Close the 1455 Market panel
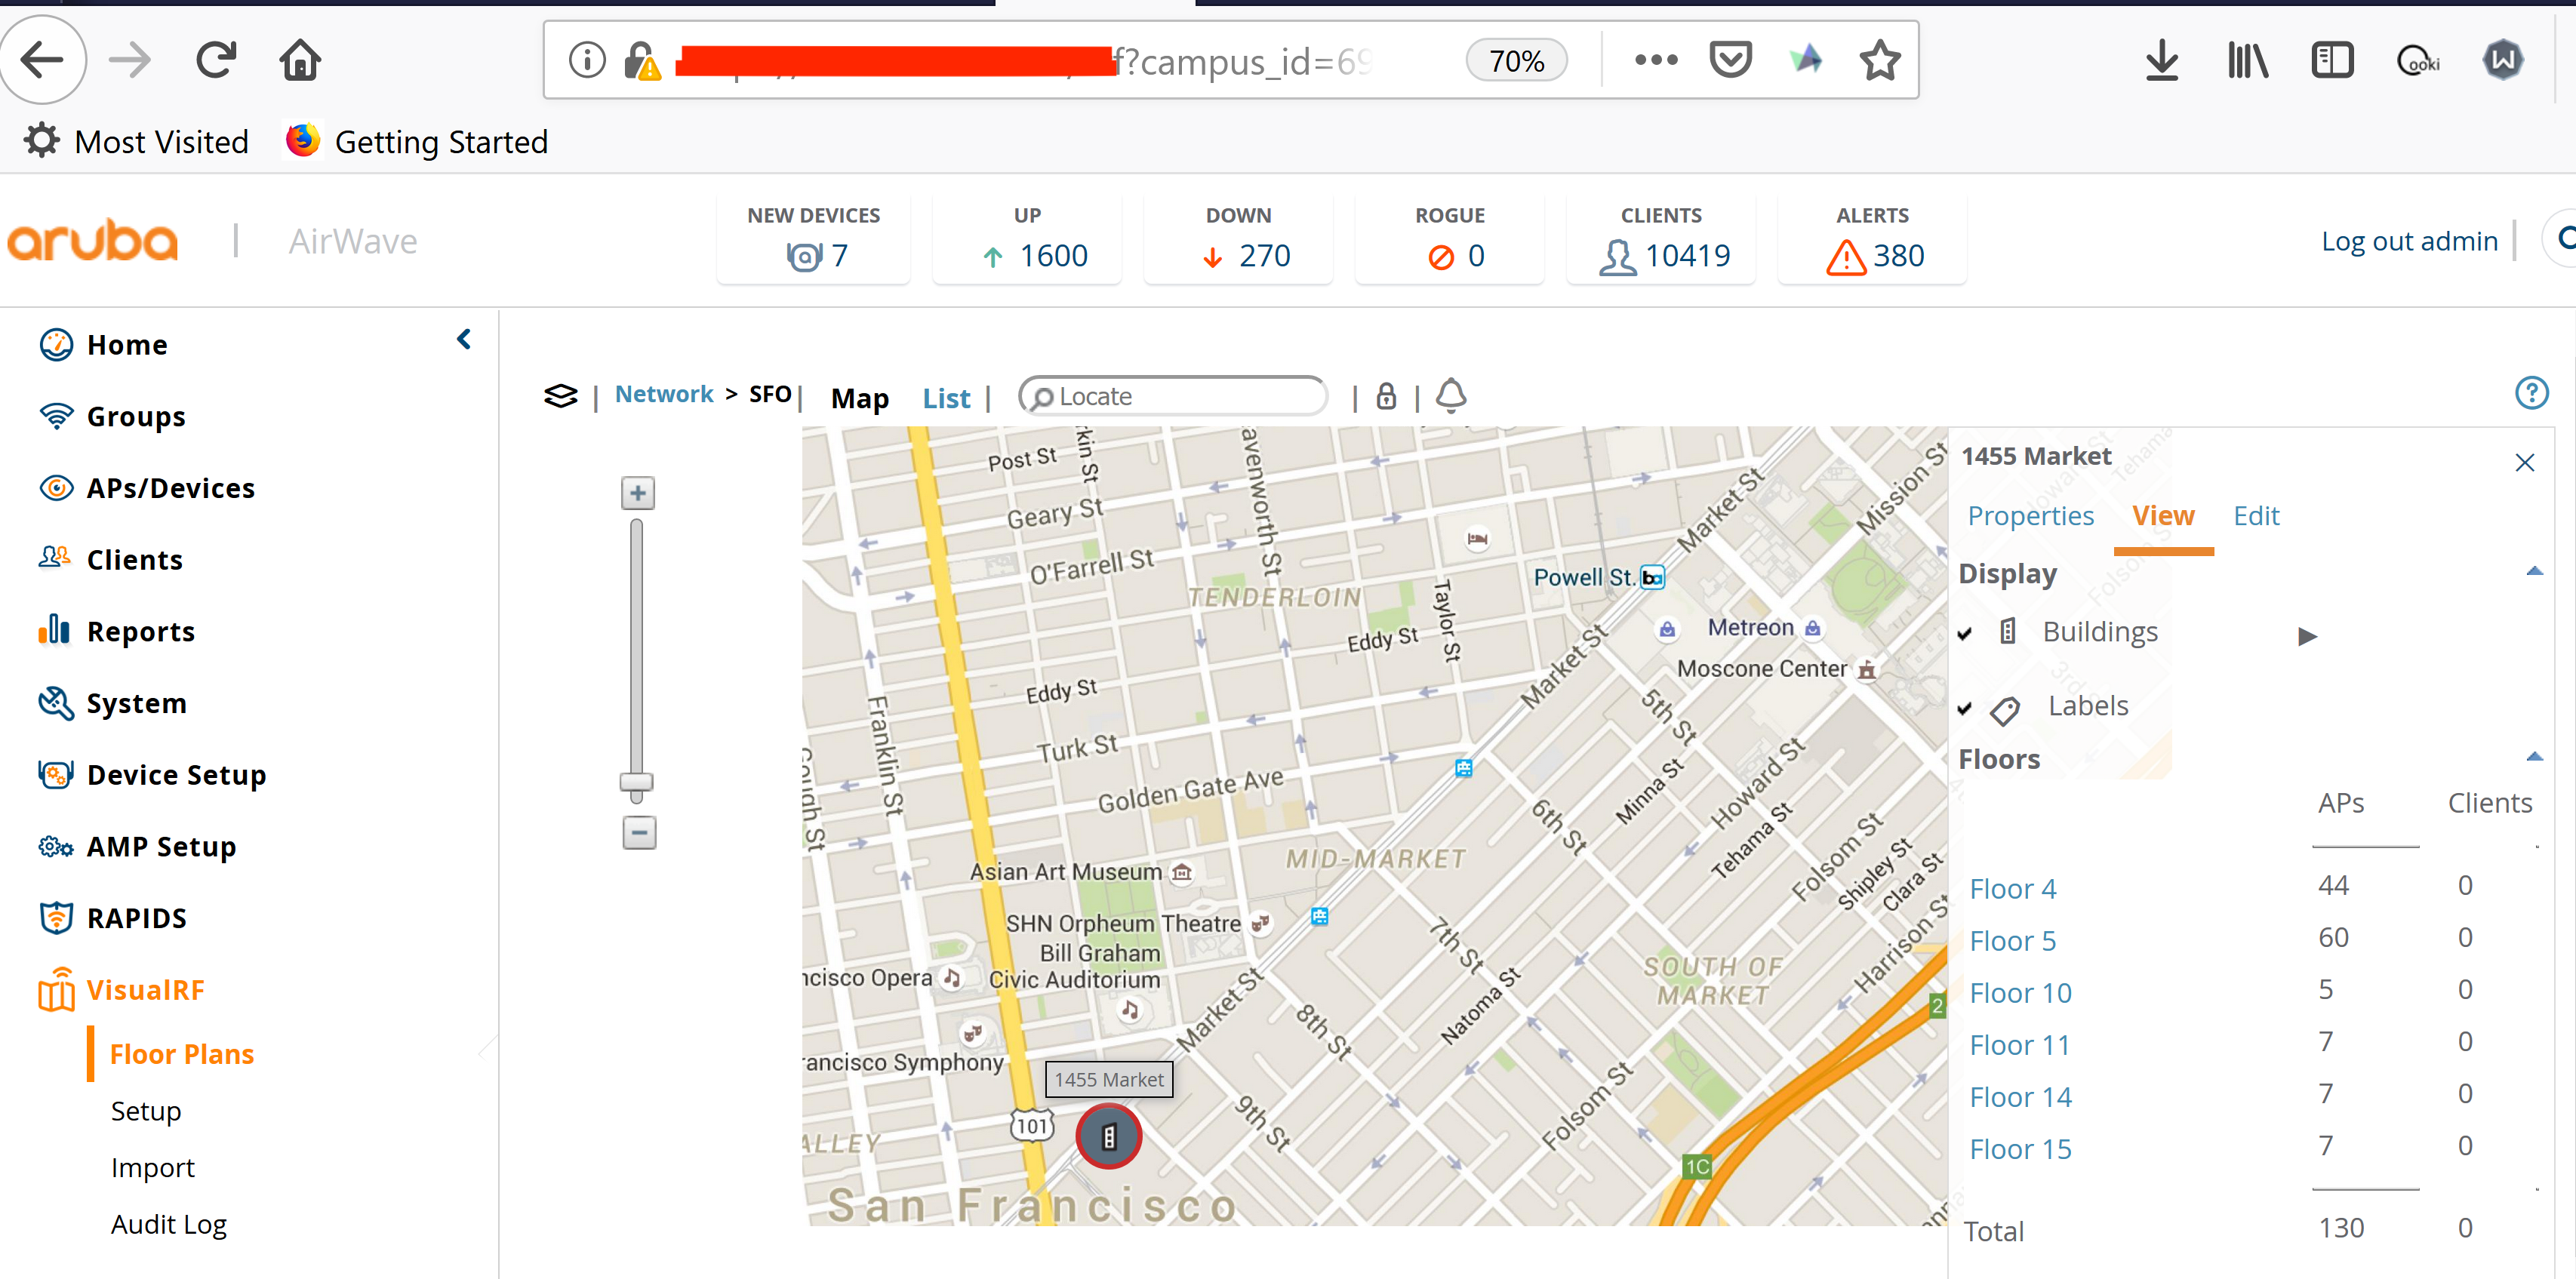 (2524, 462)
